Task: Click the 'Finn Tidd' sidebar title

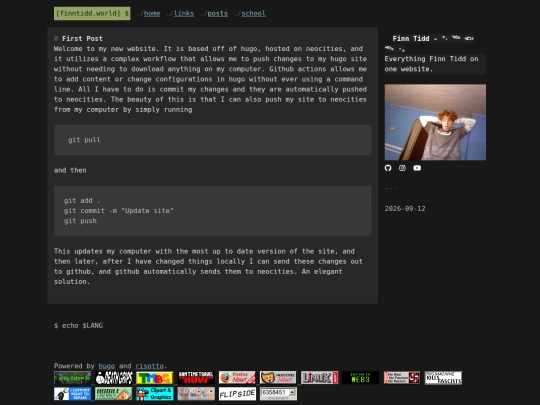Action: [x=411, y=38]
